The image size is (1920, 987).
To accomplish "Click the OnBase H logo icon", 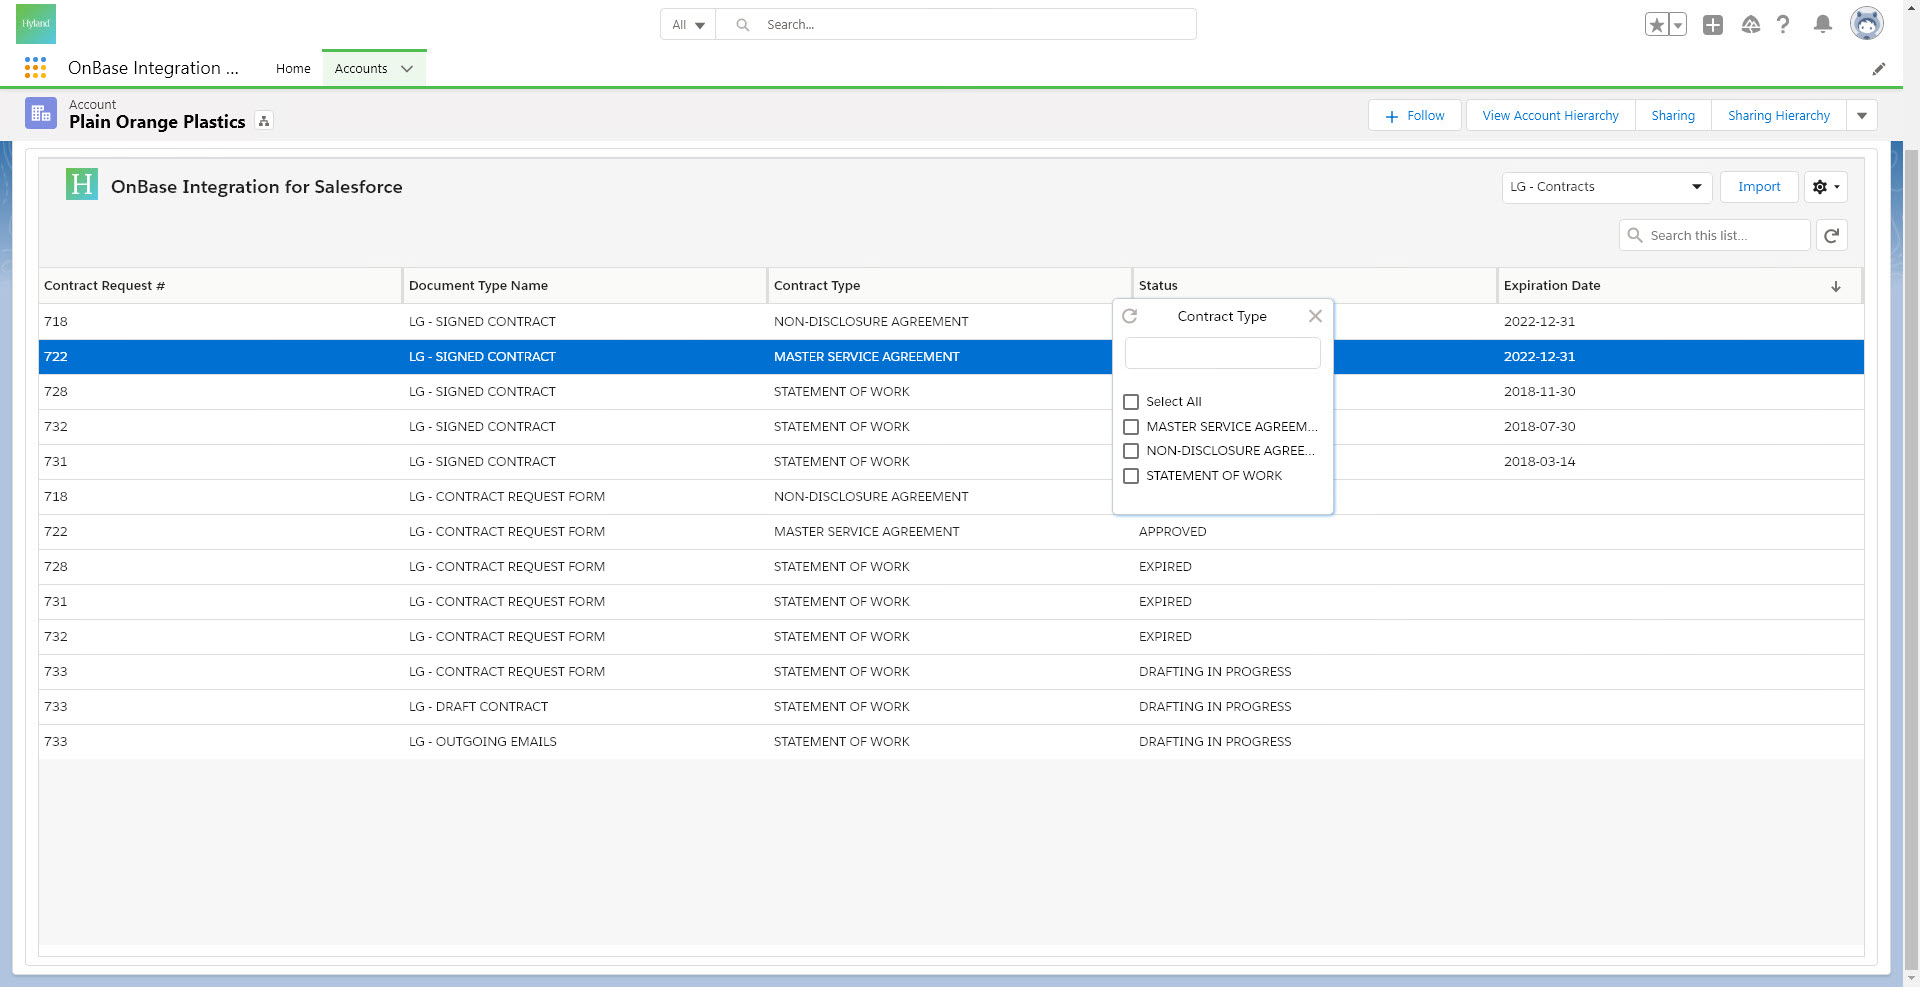I will (x=82, y=184).
